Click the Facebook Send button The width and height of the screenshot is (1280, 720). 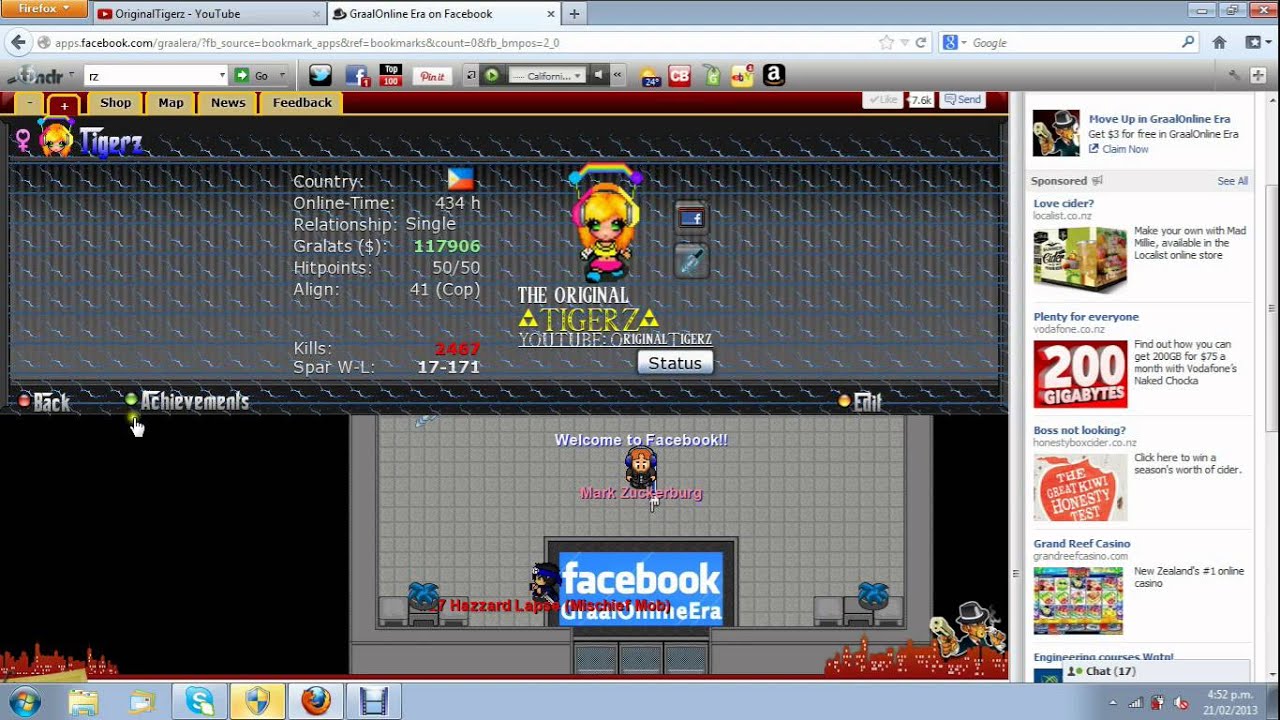[x=963, y=100]
